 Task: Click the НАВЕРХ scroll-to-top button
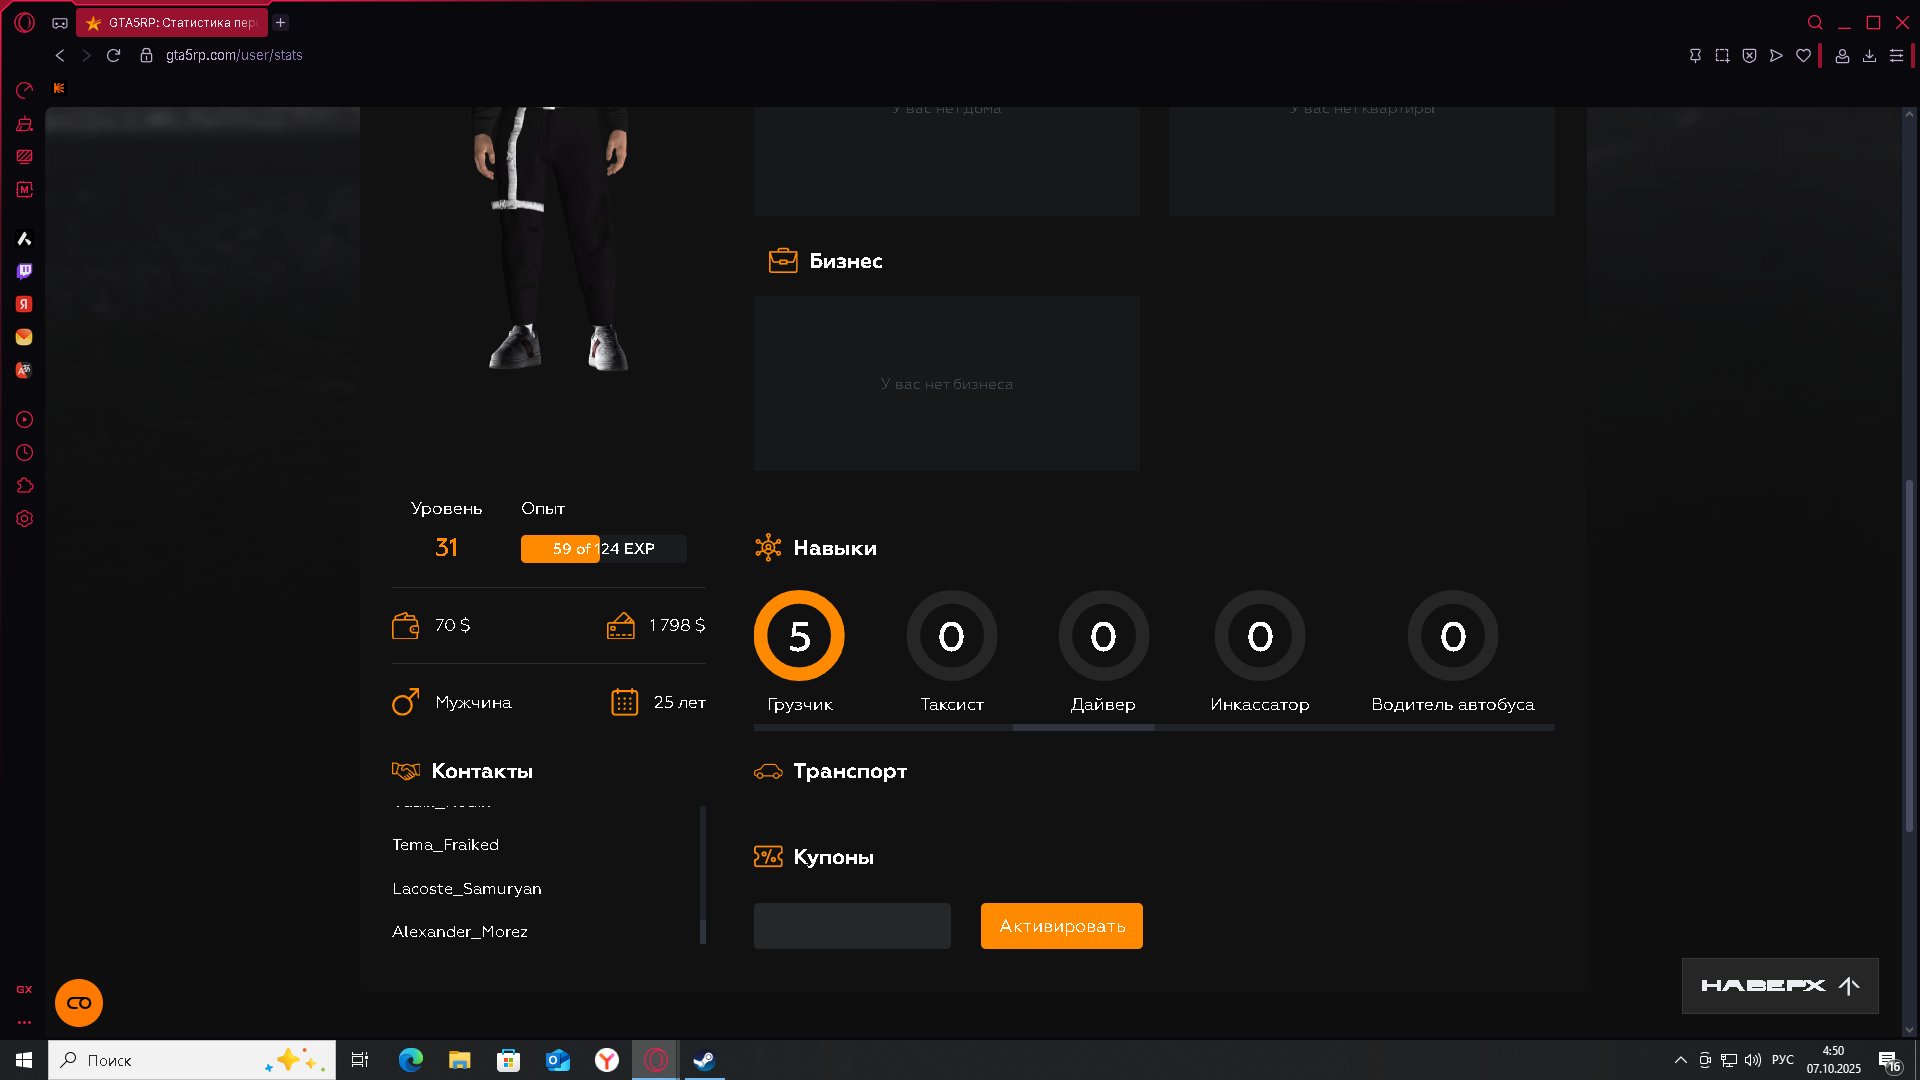[1779, 986]
